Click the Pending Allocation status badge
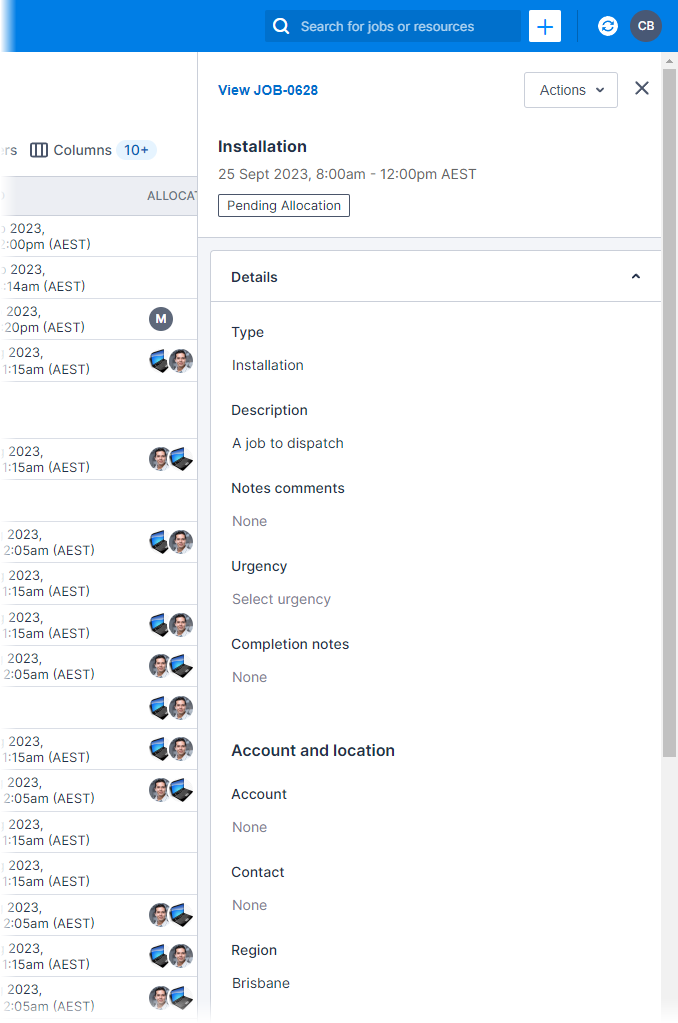 [282, 205]
